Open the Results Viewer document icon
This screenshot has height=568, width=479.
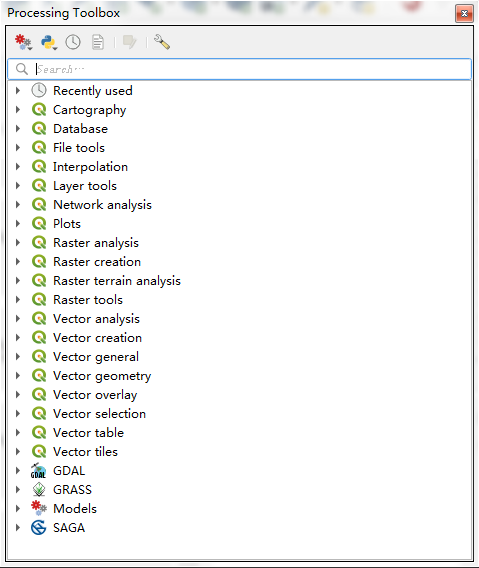pyautogui.click(x=97, y=42)
